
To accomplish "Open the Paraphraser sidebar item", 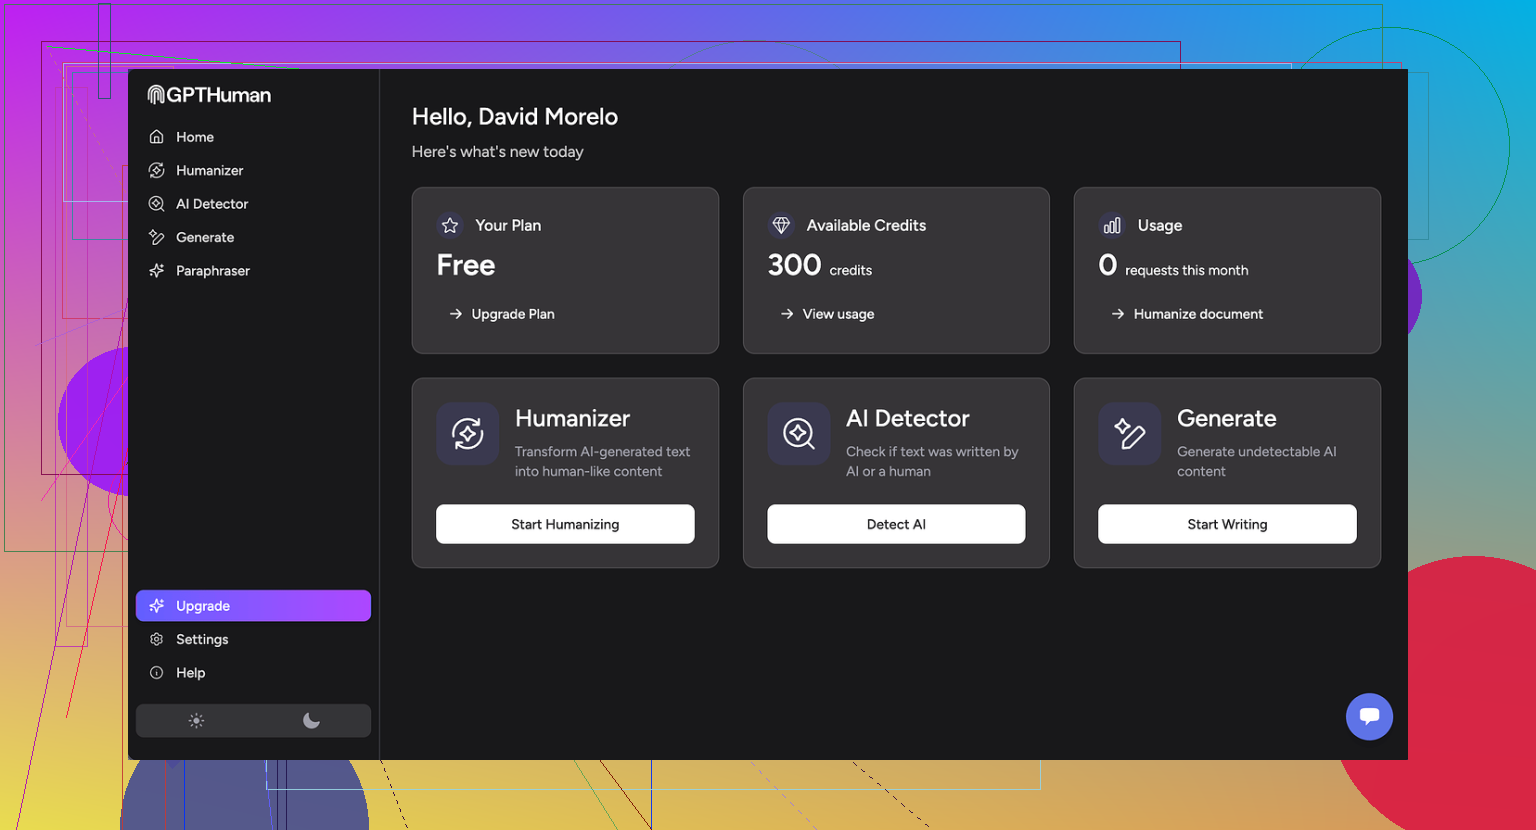I will 212,271.
